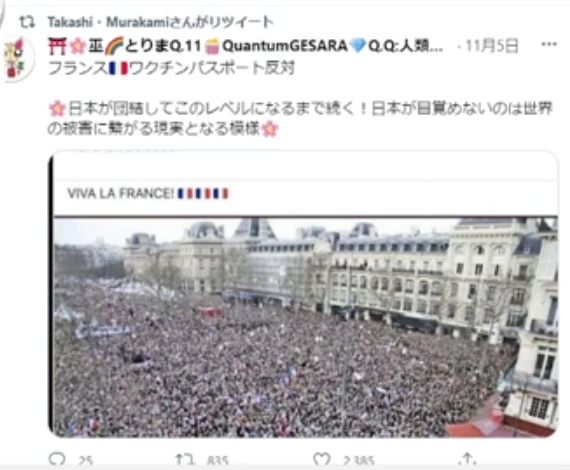
Task: Click the diamond emoji in the display name
Action: [x=358, y=47]
